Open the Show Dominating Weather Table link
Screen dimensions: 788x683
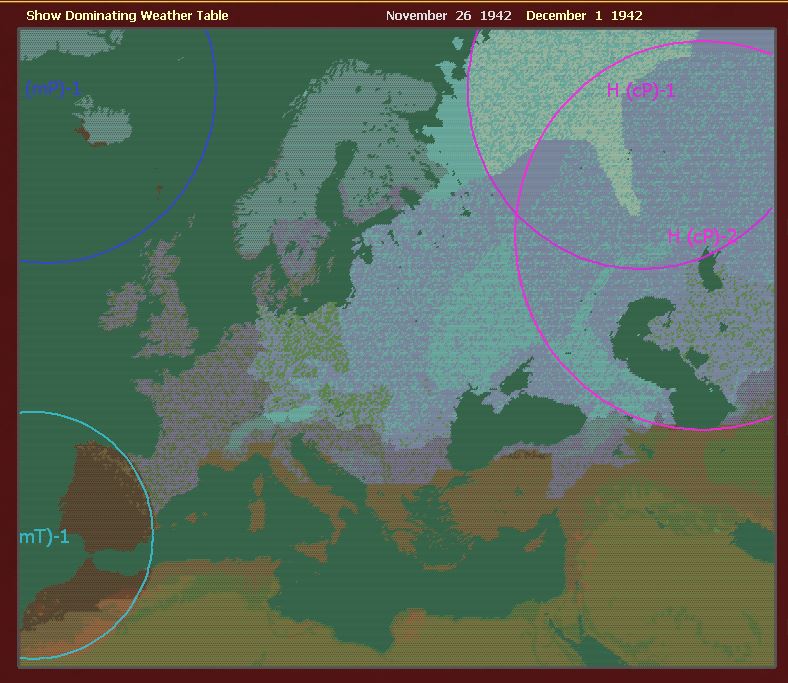point(127,16)
